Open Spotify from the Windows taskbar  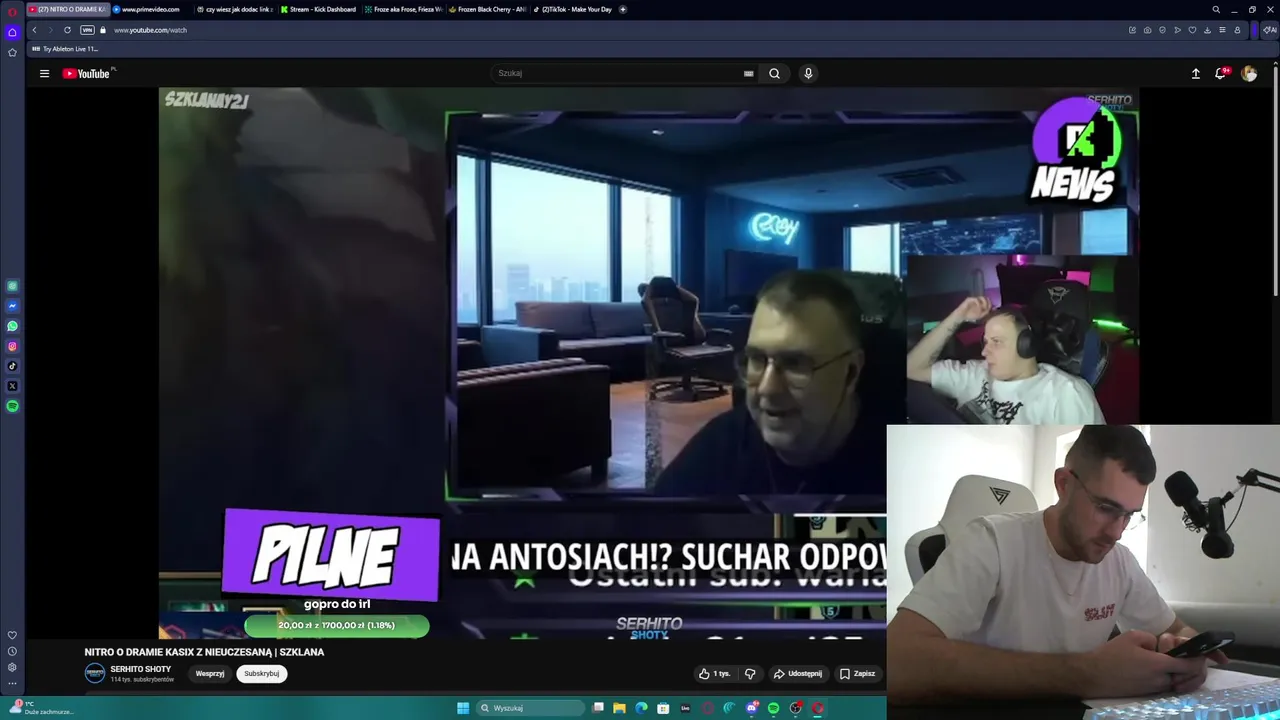tap(773, 708)
